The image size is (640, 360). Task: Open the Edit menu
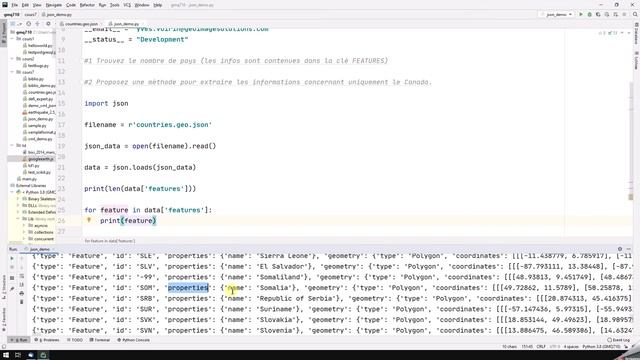[25, 5]
